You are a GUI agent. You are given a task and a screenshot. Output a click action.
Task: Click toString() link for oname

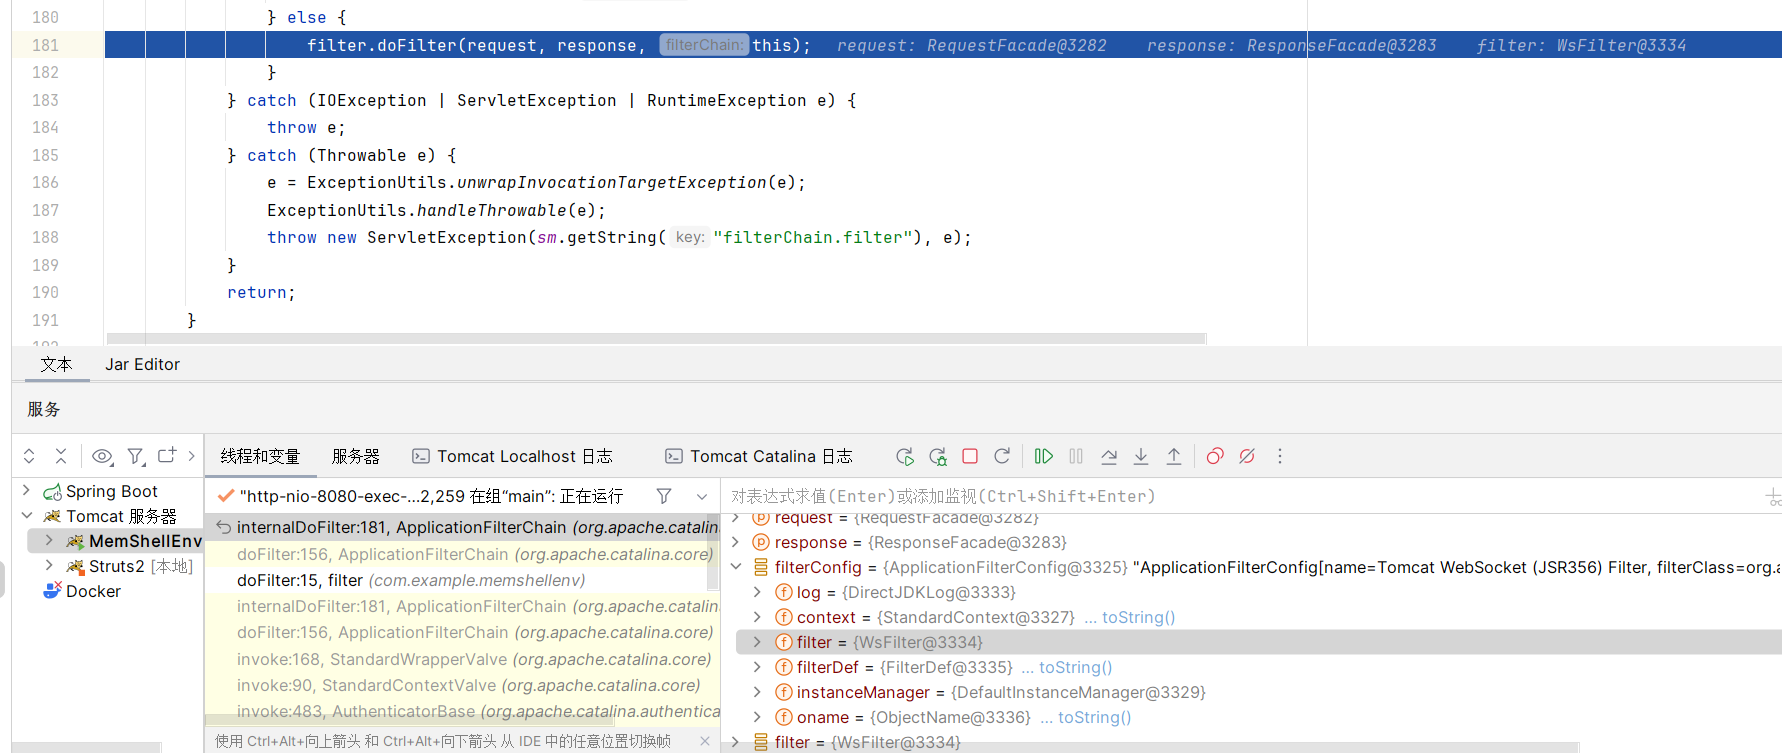click(x=1094, y=717)
